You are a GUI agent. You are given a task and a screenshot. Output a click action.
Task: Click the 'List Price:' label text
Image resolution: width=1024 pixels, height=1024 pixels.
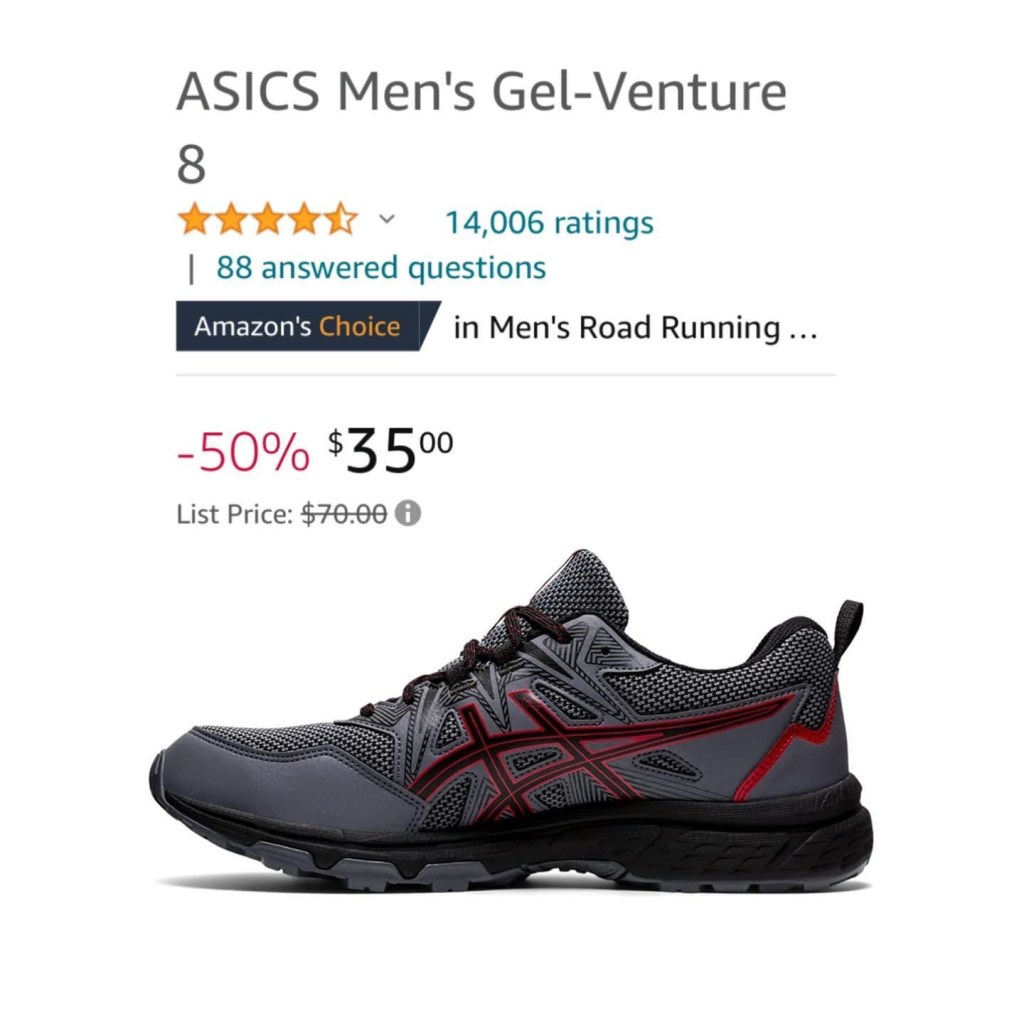tap(235, 515)
